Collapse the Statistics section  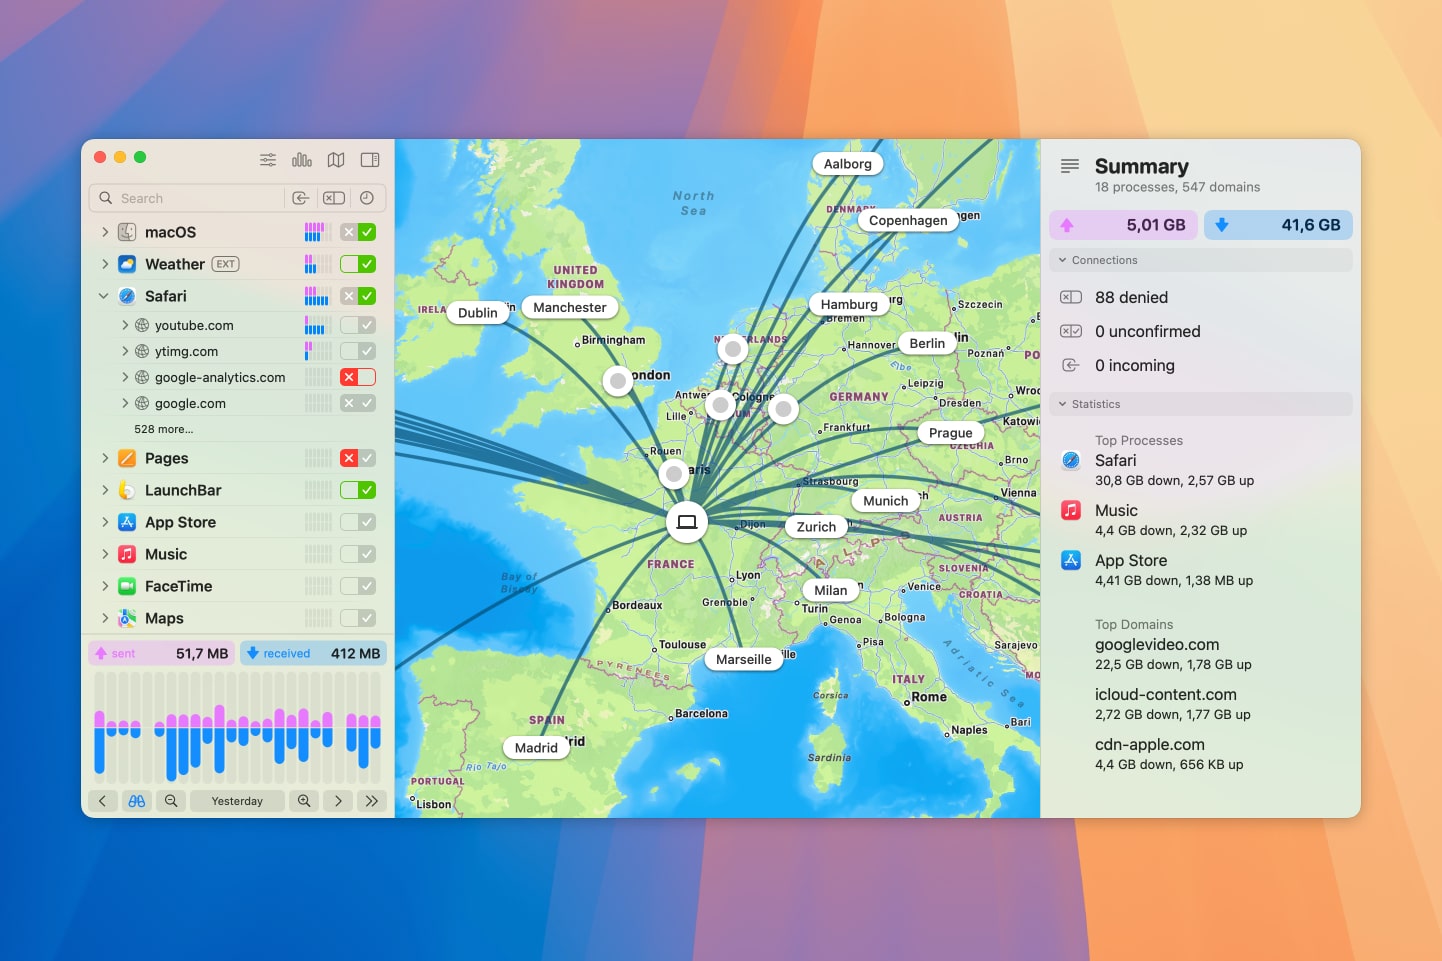coord(1062,404)
